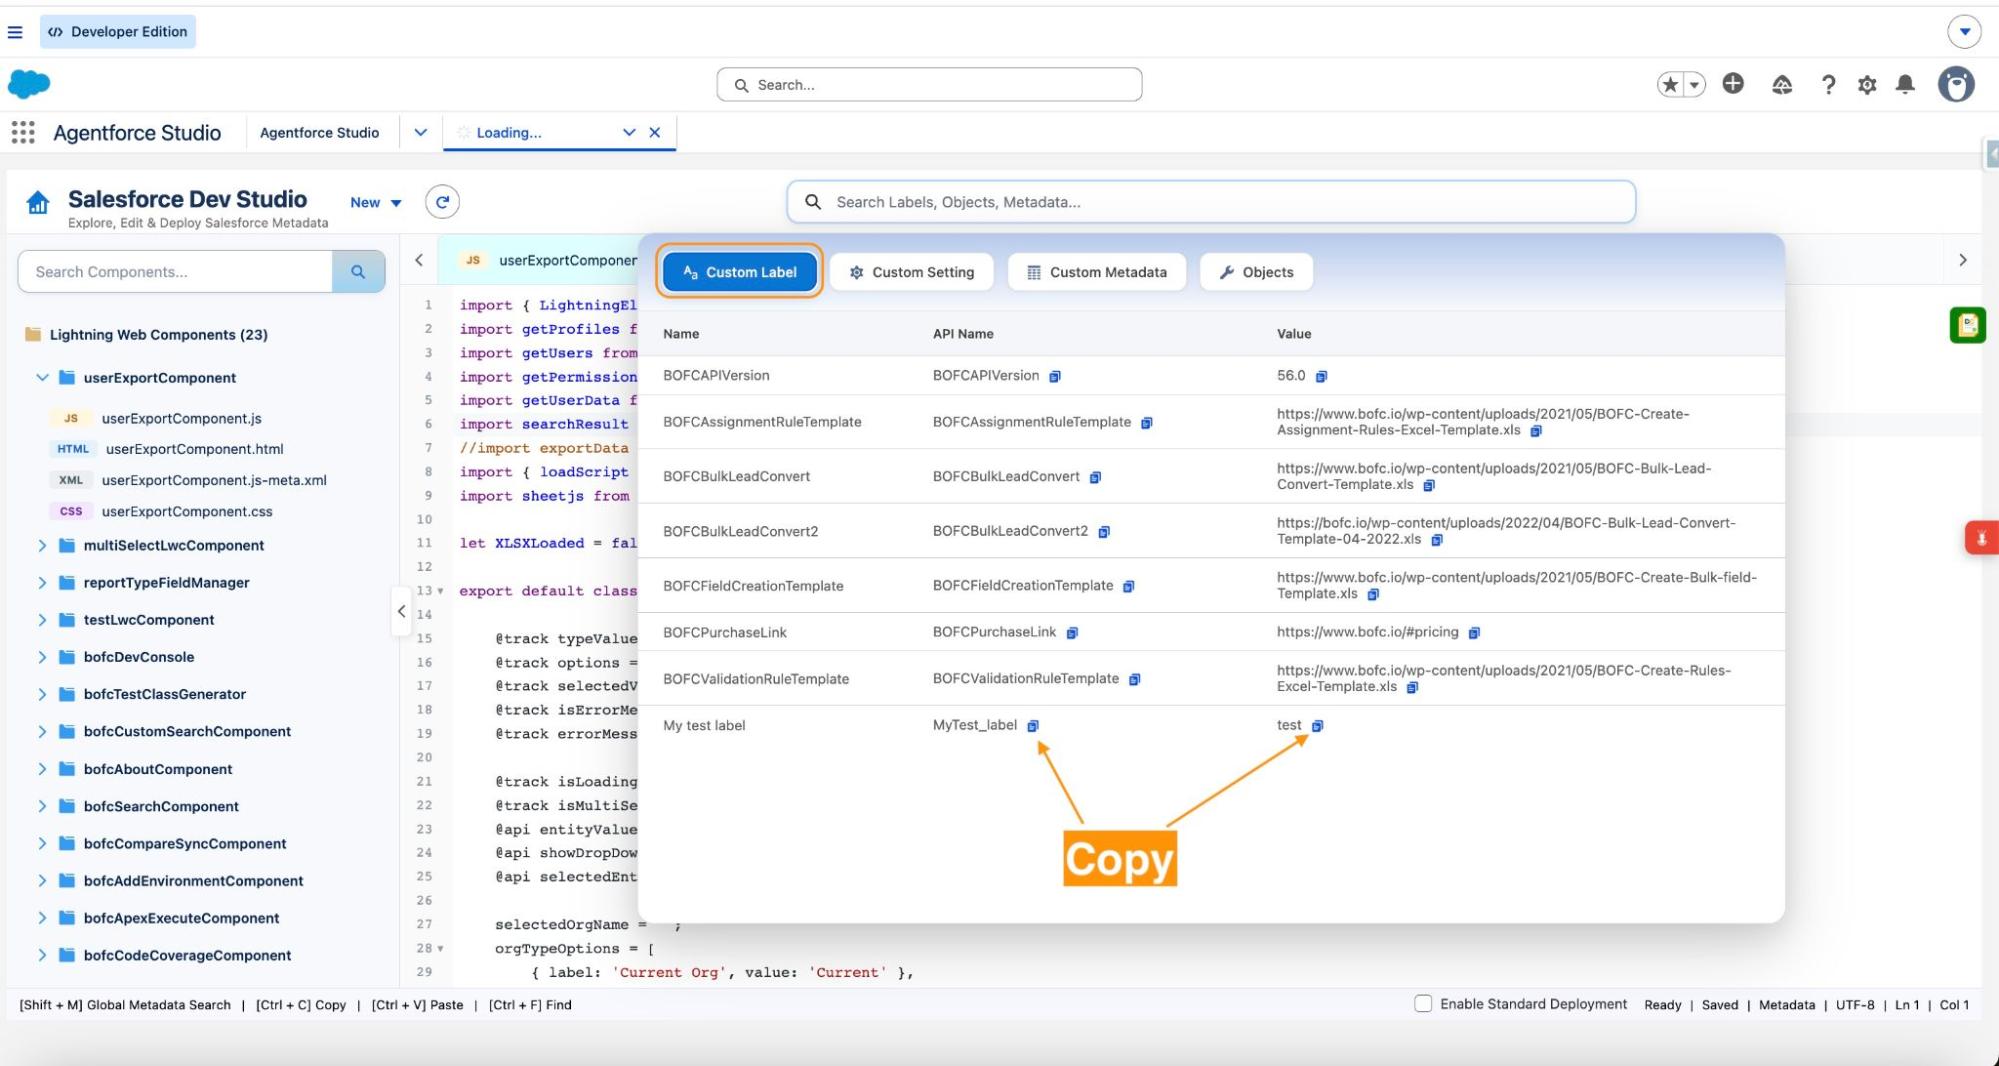Switch to the Custom Metadata tab
This screenshot has width=1999, height=1066.
coord(1097,272)
